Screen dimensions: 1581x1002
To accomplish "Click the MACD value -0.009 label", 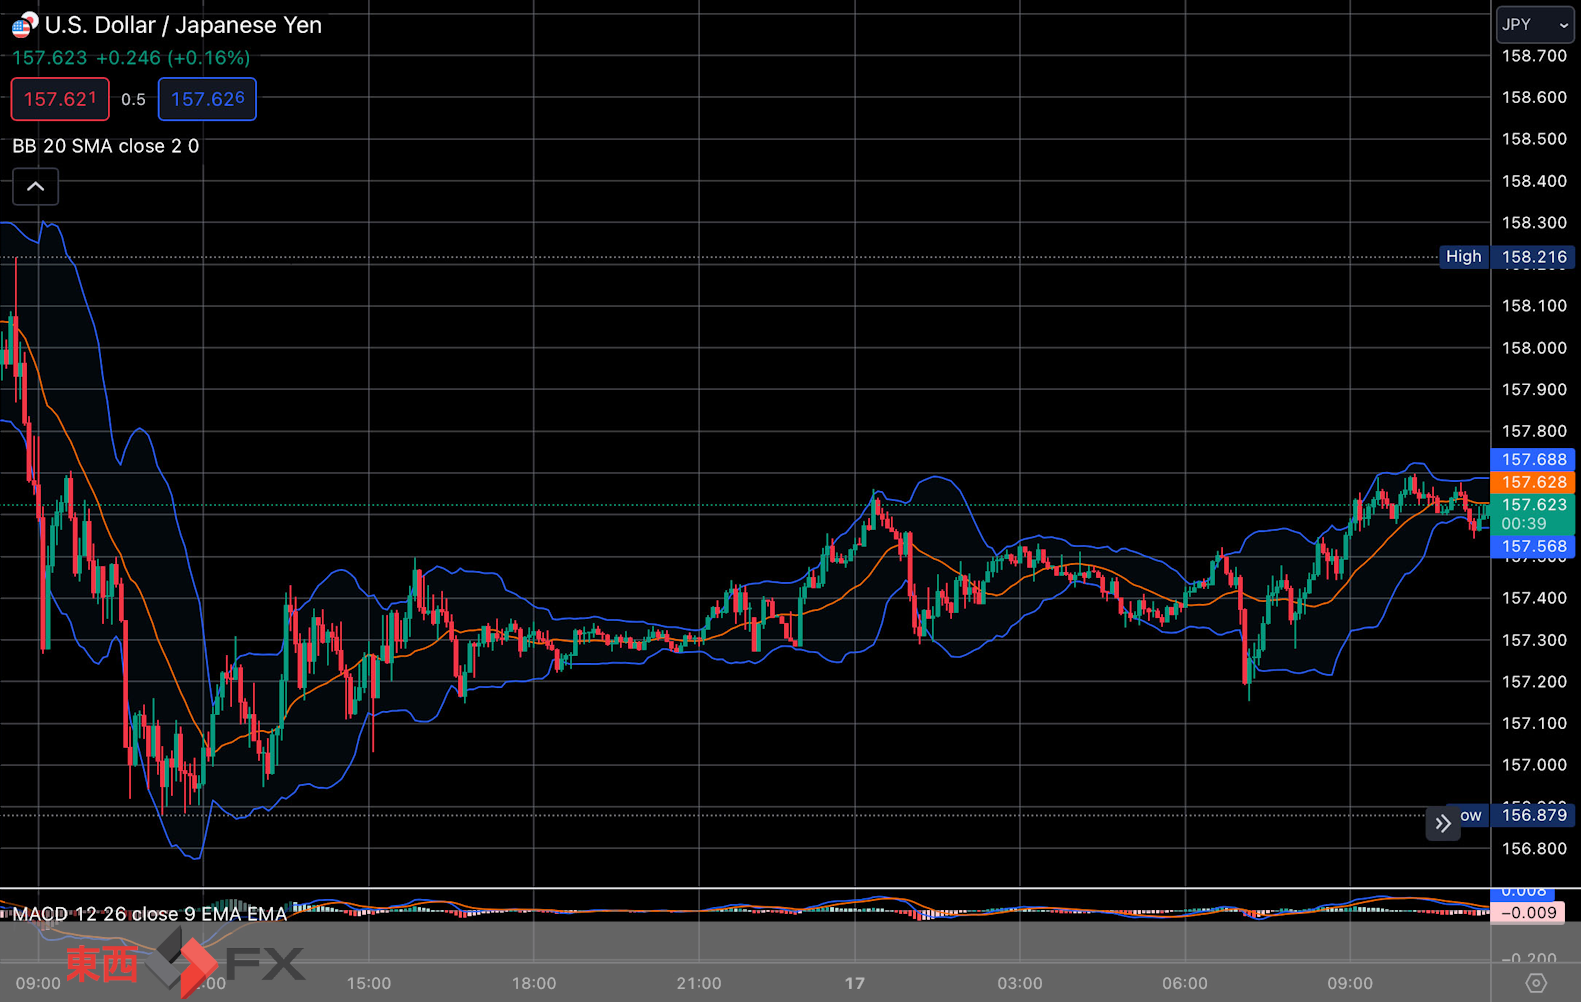I will click(x=1527, y=912).
